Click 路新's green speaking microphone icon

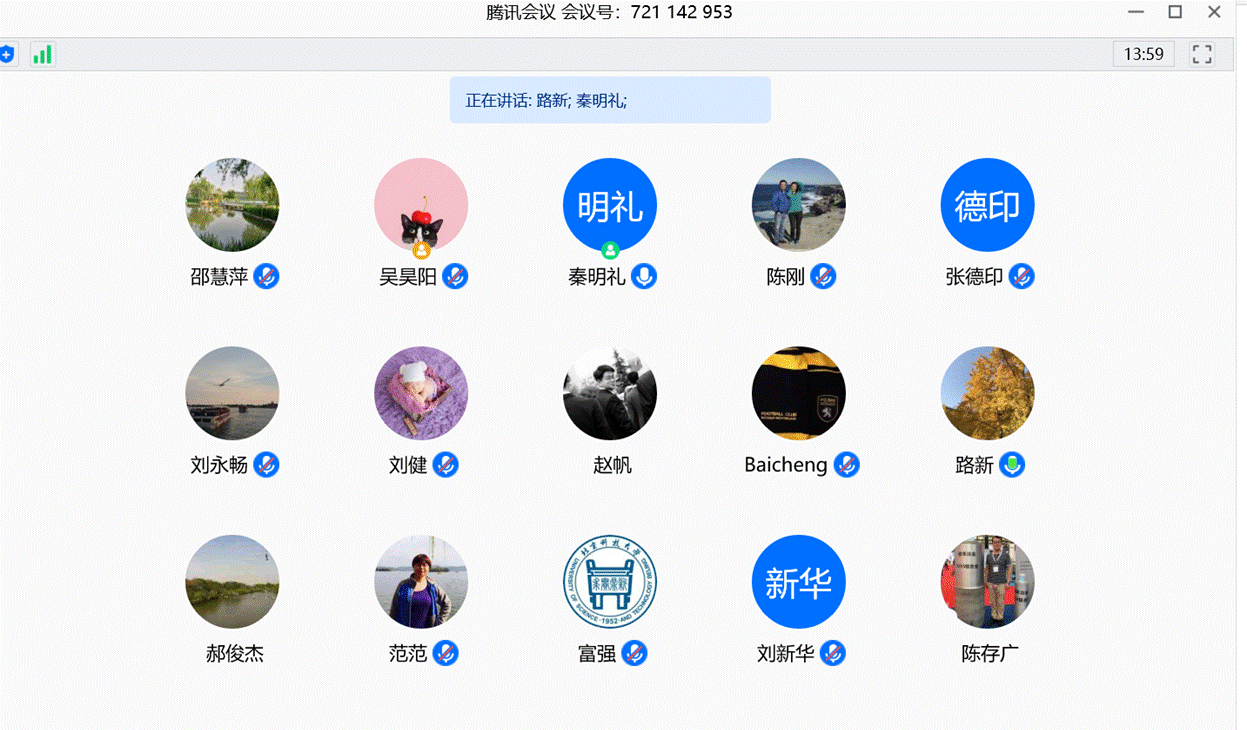click(1012, 465)
